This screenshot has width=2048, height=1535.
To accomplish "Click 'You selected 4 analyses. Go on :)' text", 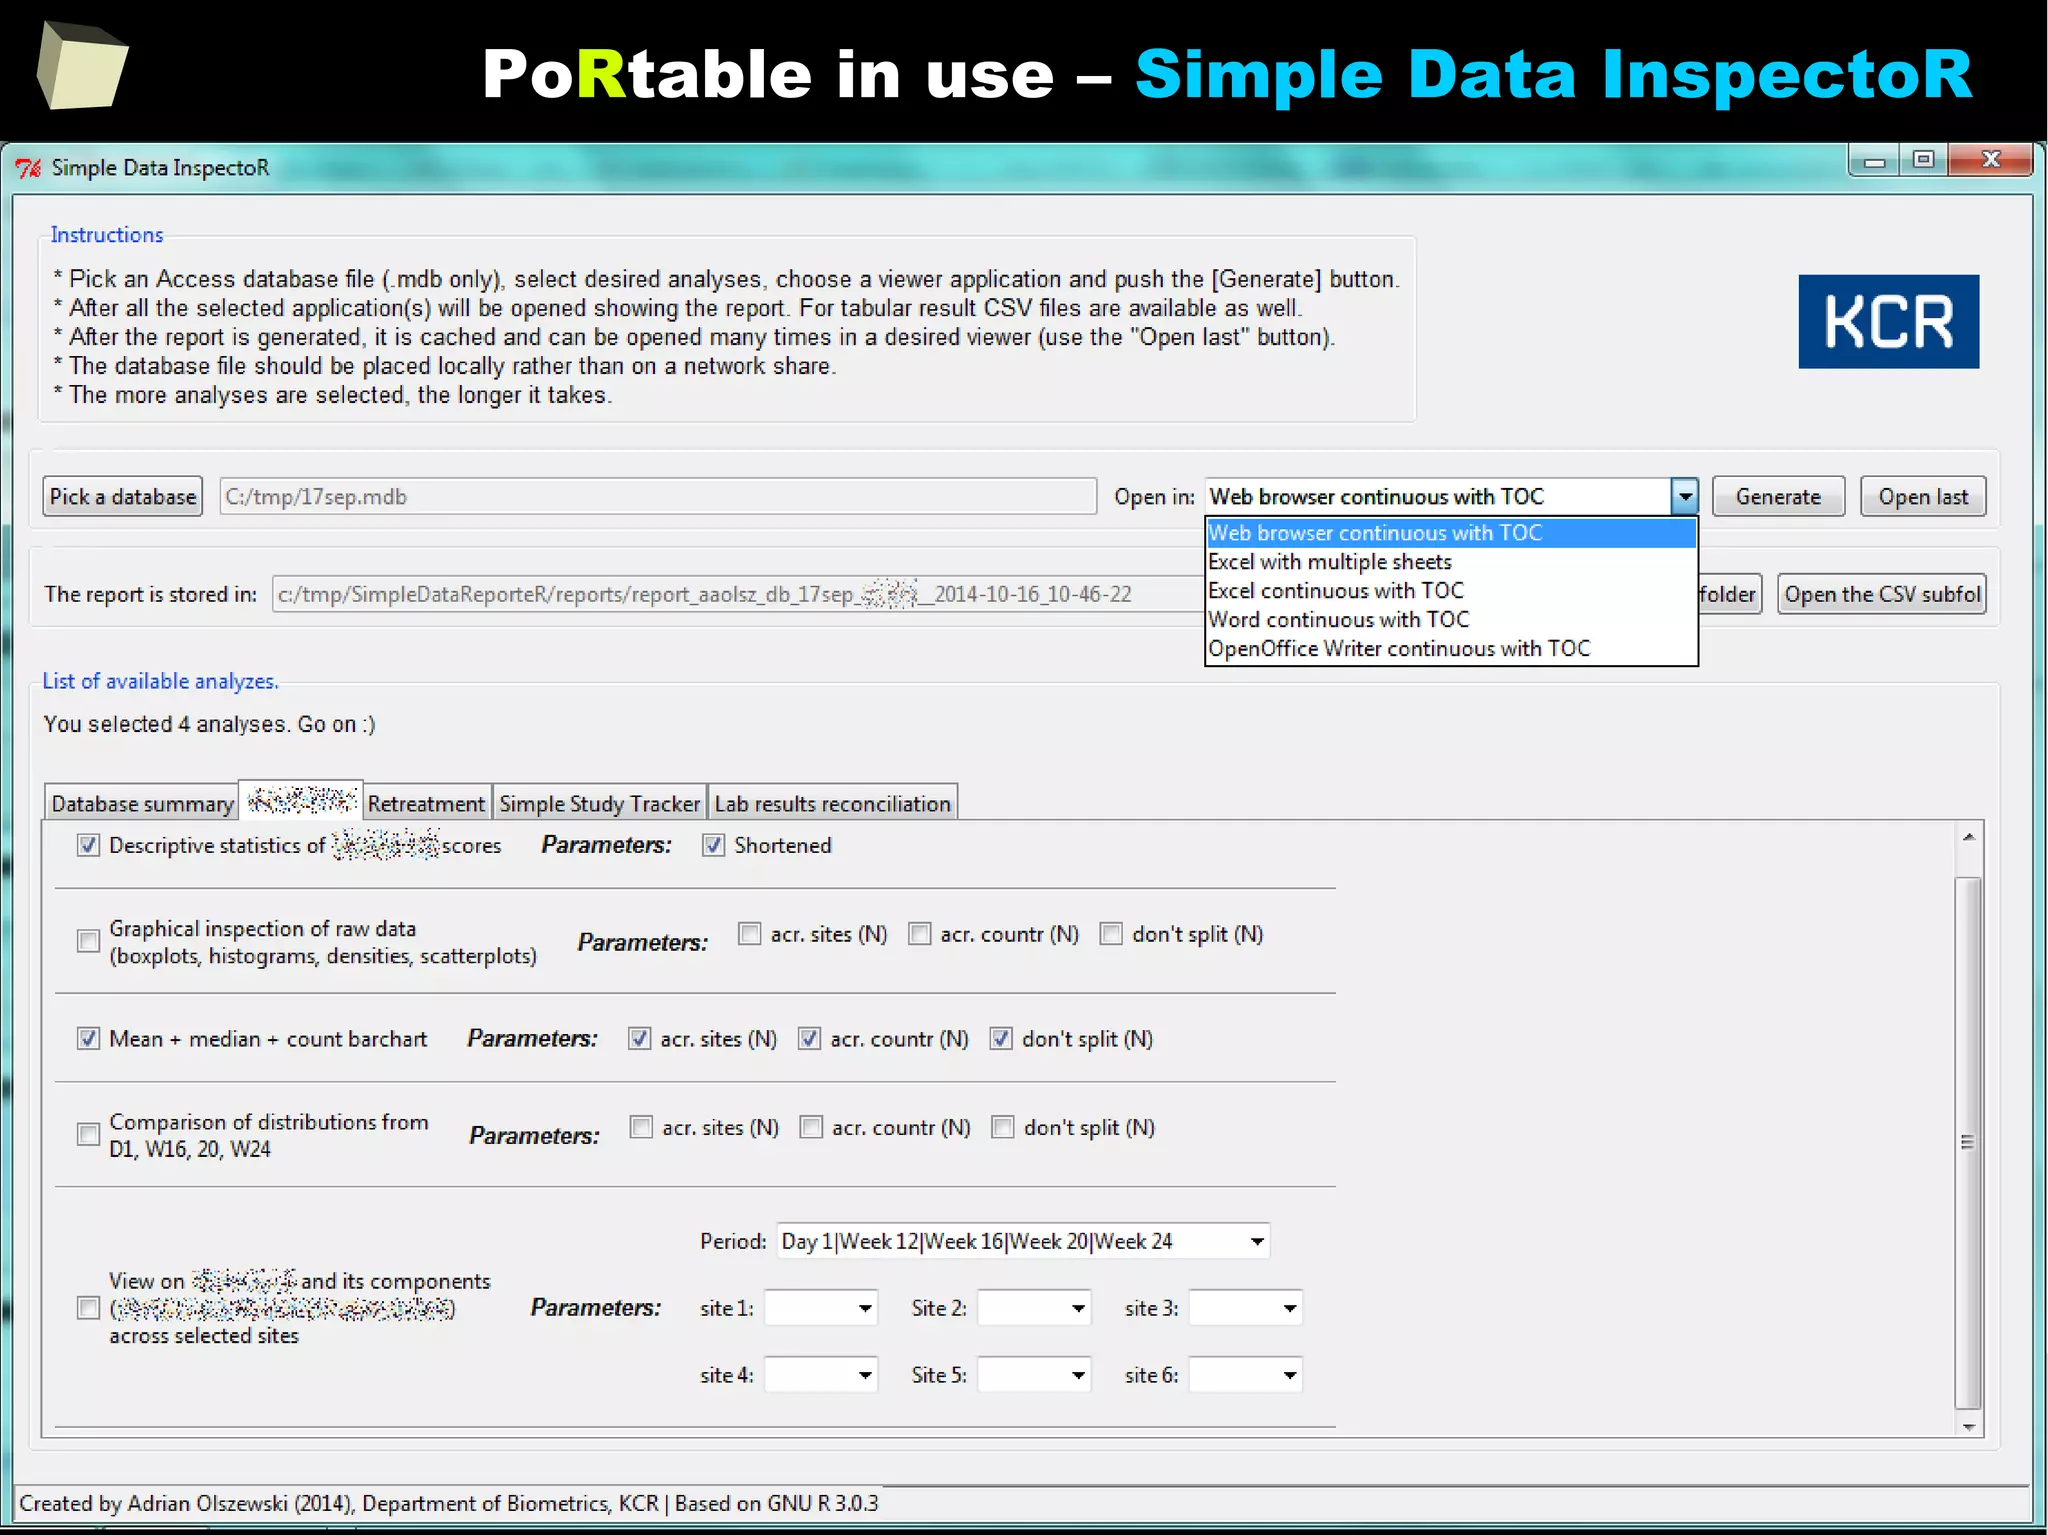I will [209, 724].
